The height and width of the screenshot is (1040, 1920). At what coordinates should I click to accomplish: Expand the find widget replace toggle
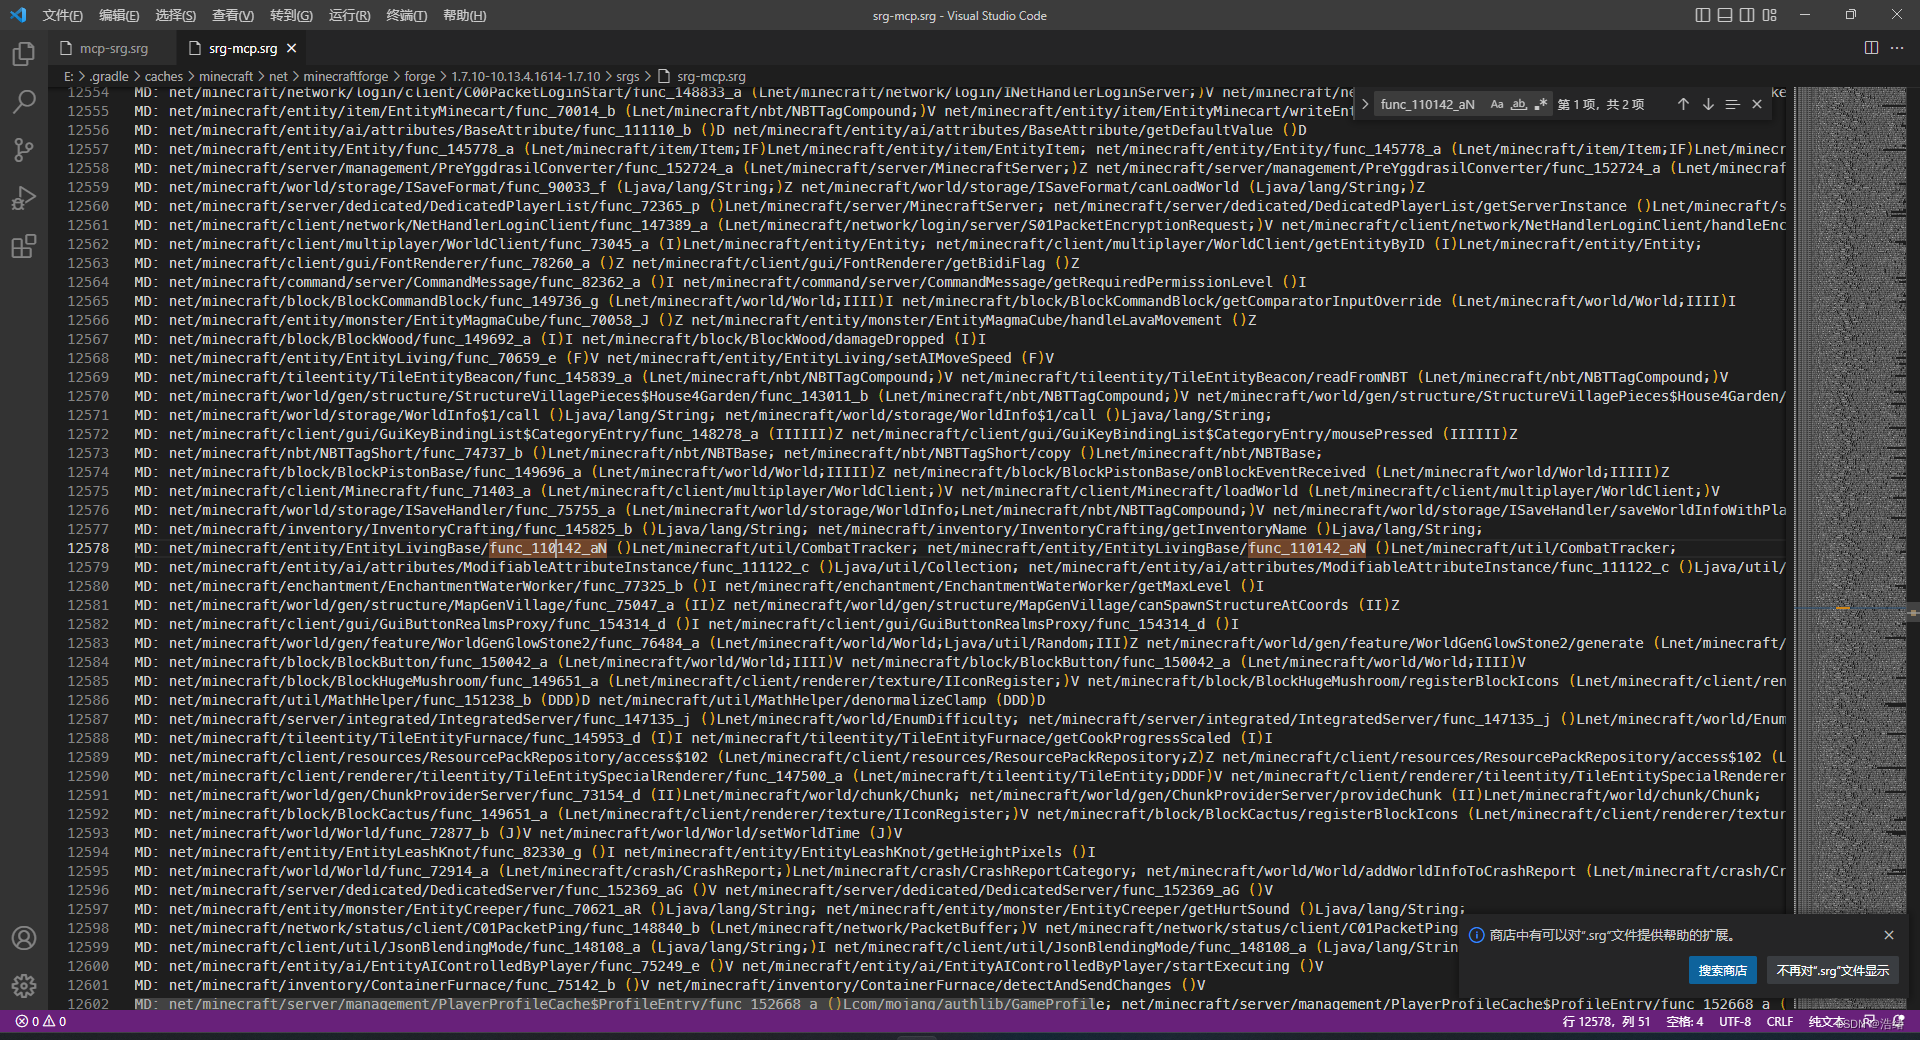tap(1365, 104)
